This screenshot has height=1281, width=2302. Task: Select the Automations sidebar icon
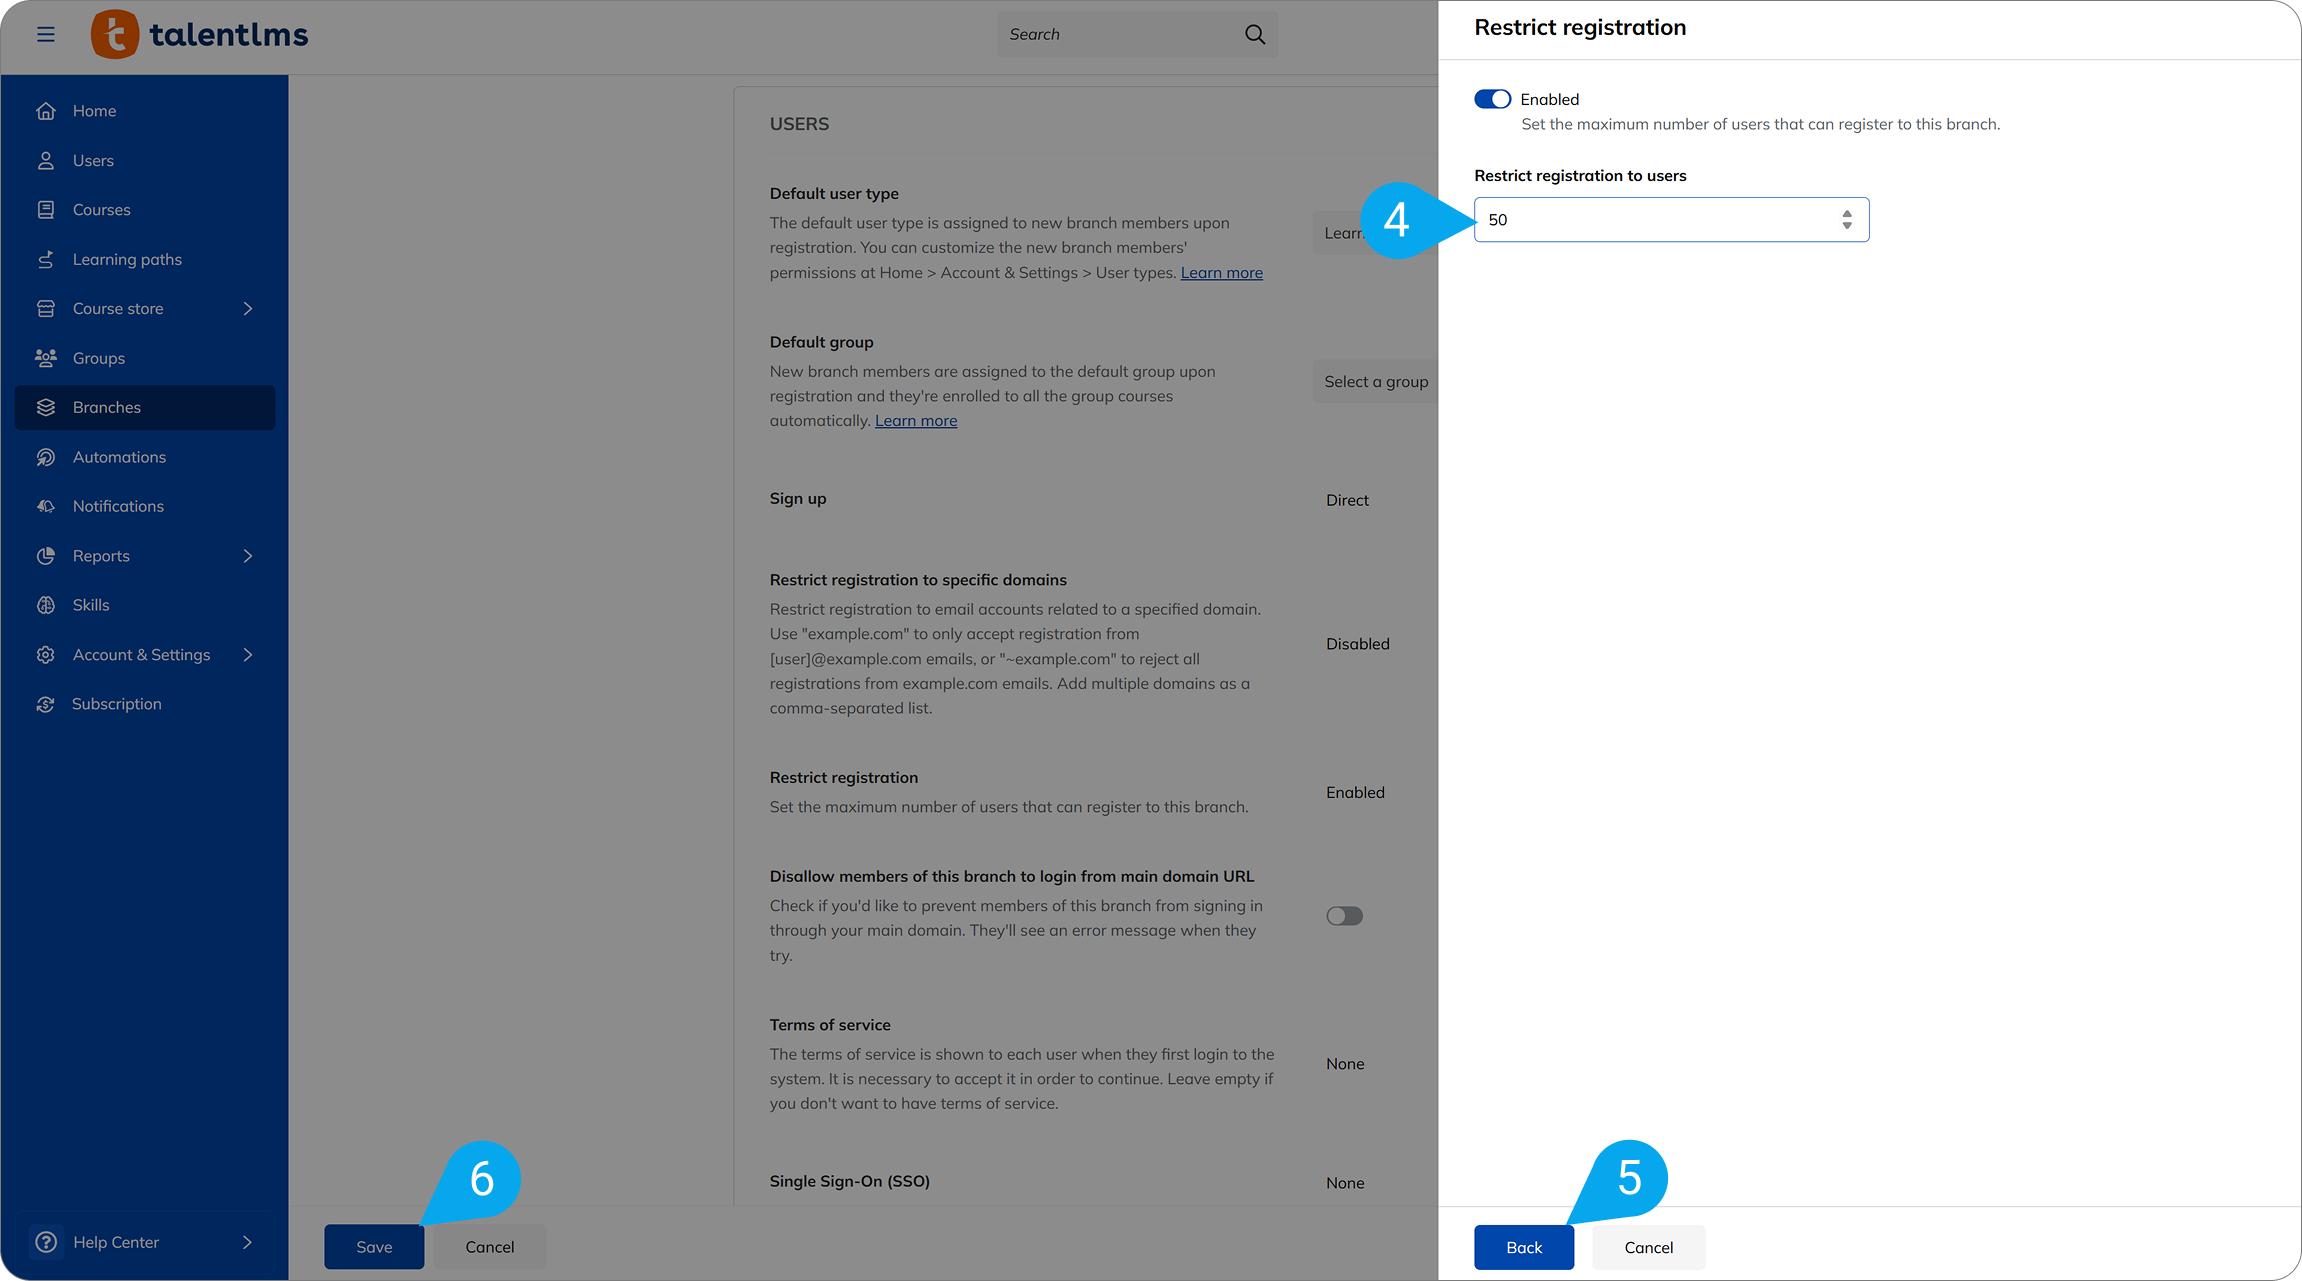coord(46,456)
